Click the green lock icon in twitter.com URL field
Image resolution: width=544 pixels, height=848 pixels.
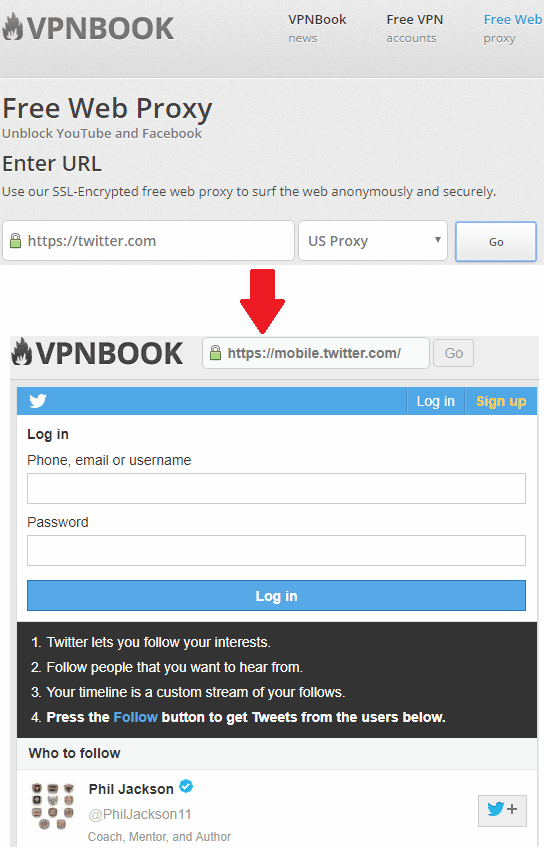(15, 240)
